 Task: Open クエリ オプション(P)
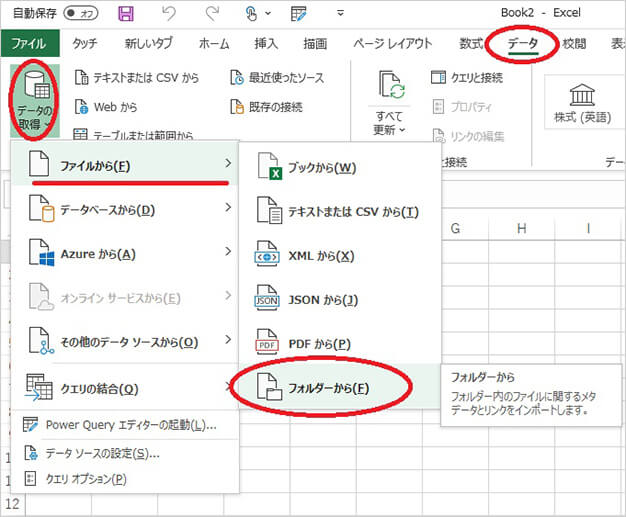(x=125, y=479)
